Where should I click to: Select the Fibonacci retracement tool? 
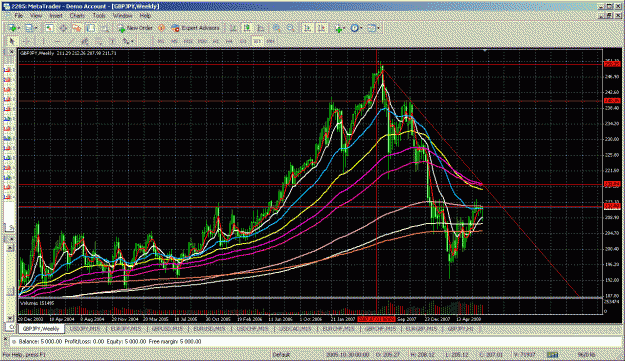point(98,41)
